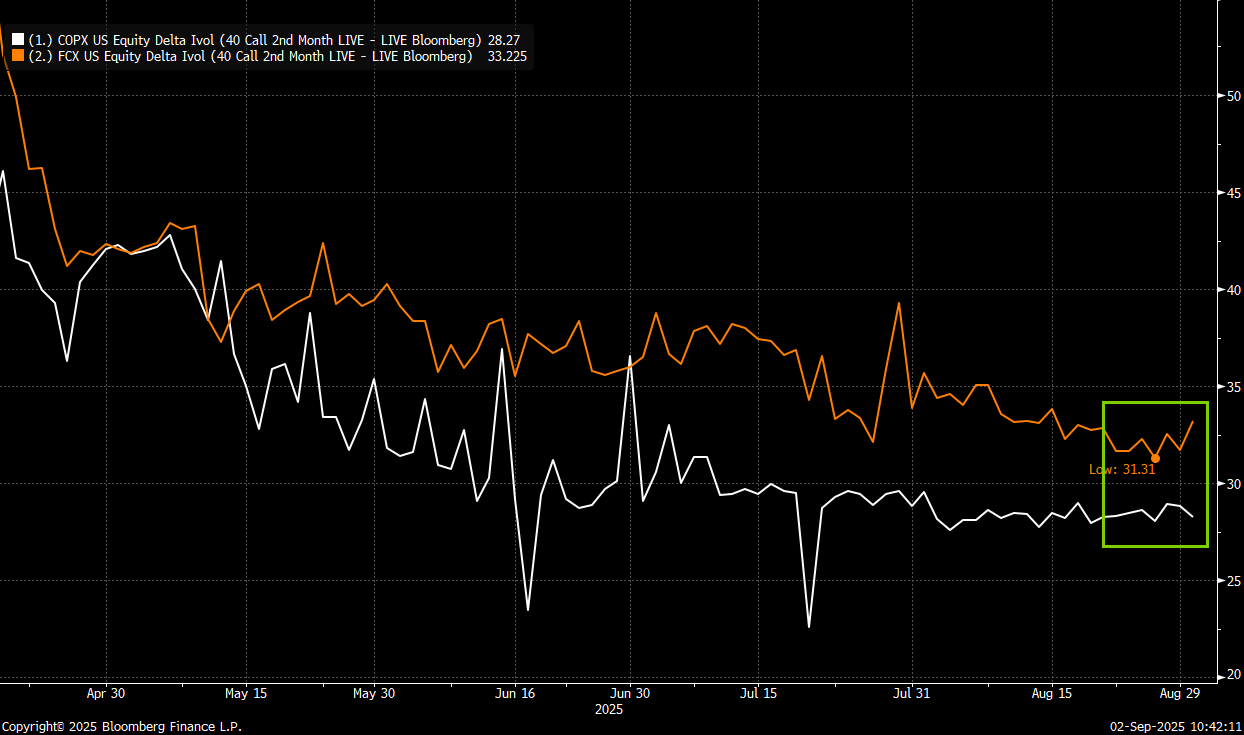Click the Bloomberg Finance L.P. copyright notice

[x=122, y=727]
